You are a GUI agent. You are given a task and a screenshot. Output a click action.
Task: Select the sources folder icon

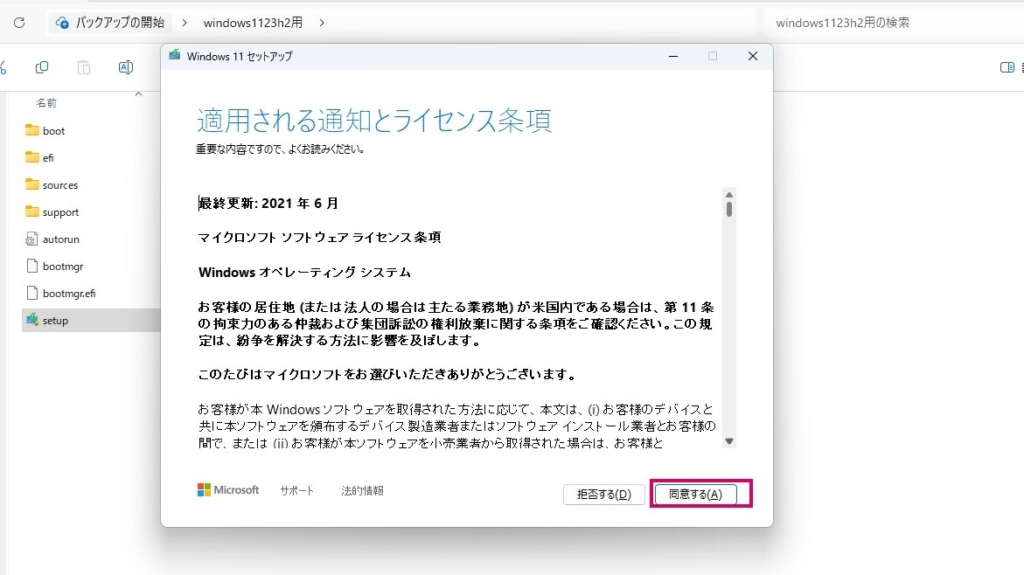click(x=32, y=184)
